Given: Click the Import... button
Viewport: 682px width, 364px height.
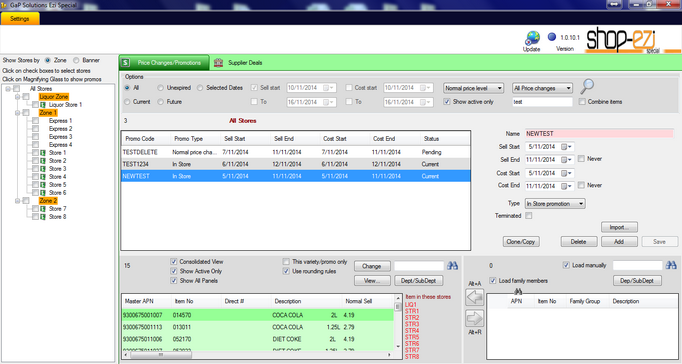Looking at the screenshot, I should point(619,227).
